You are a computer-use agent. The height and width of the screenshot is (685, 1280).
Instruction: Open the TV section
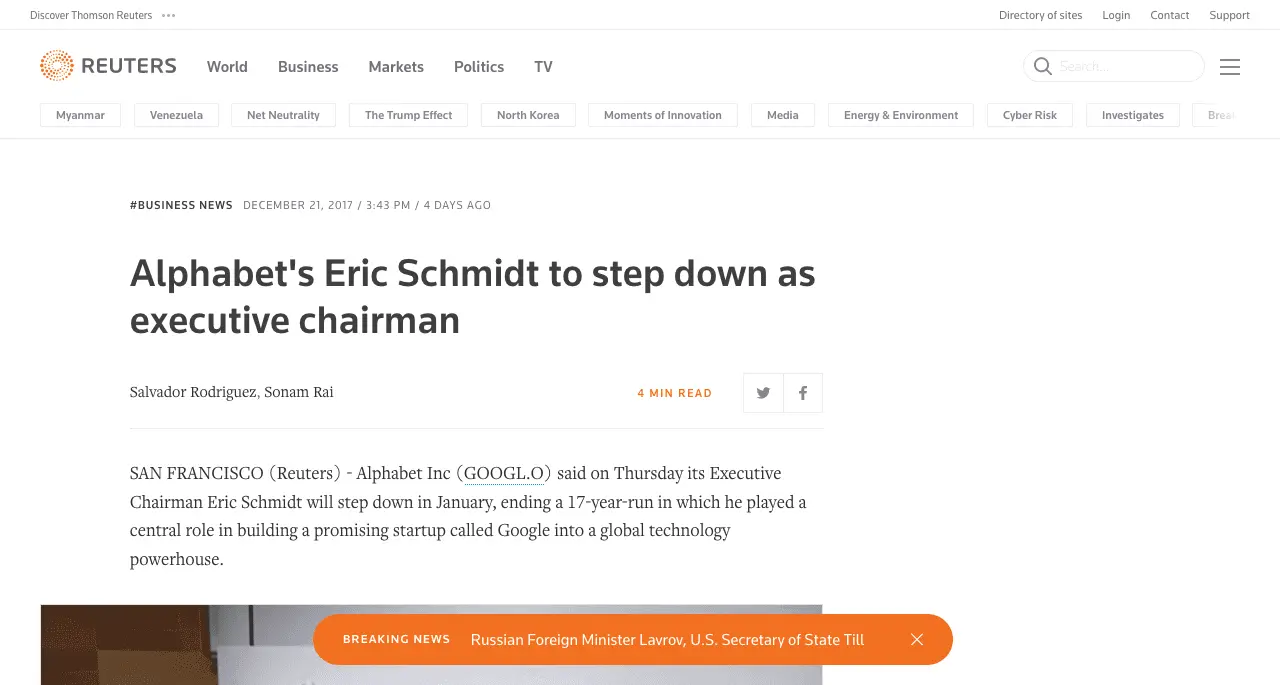coord(543,67)
